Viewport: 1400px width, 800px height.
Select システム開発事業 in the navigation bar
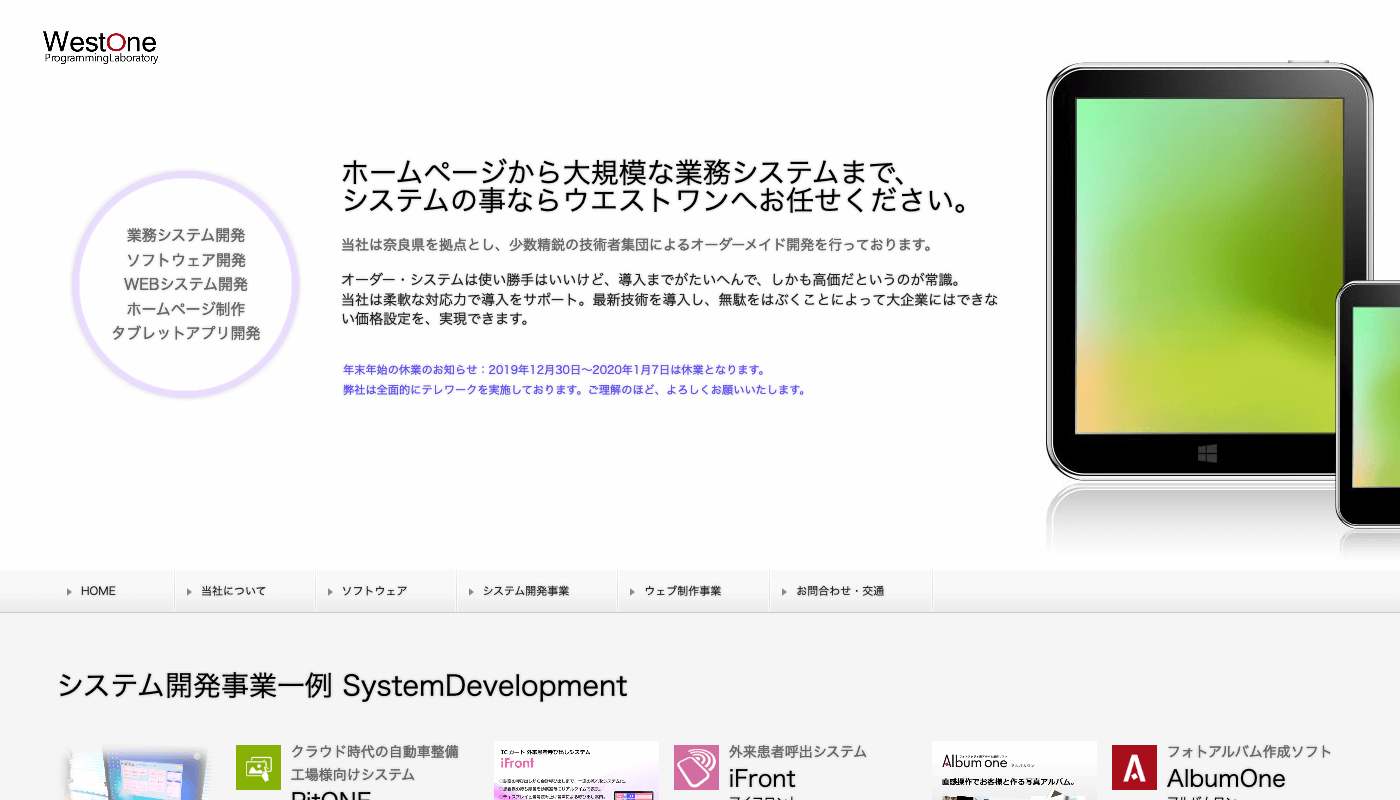525,591
